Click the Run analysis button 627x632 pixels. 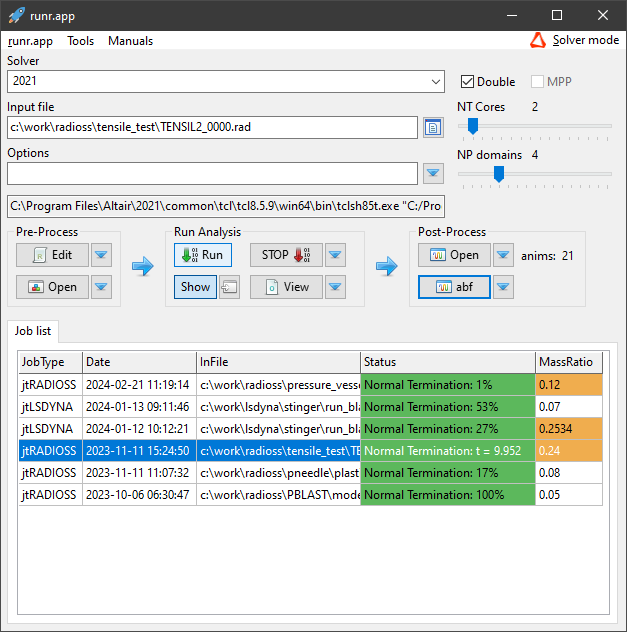[x=203, y=255]
